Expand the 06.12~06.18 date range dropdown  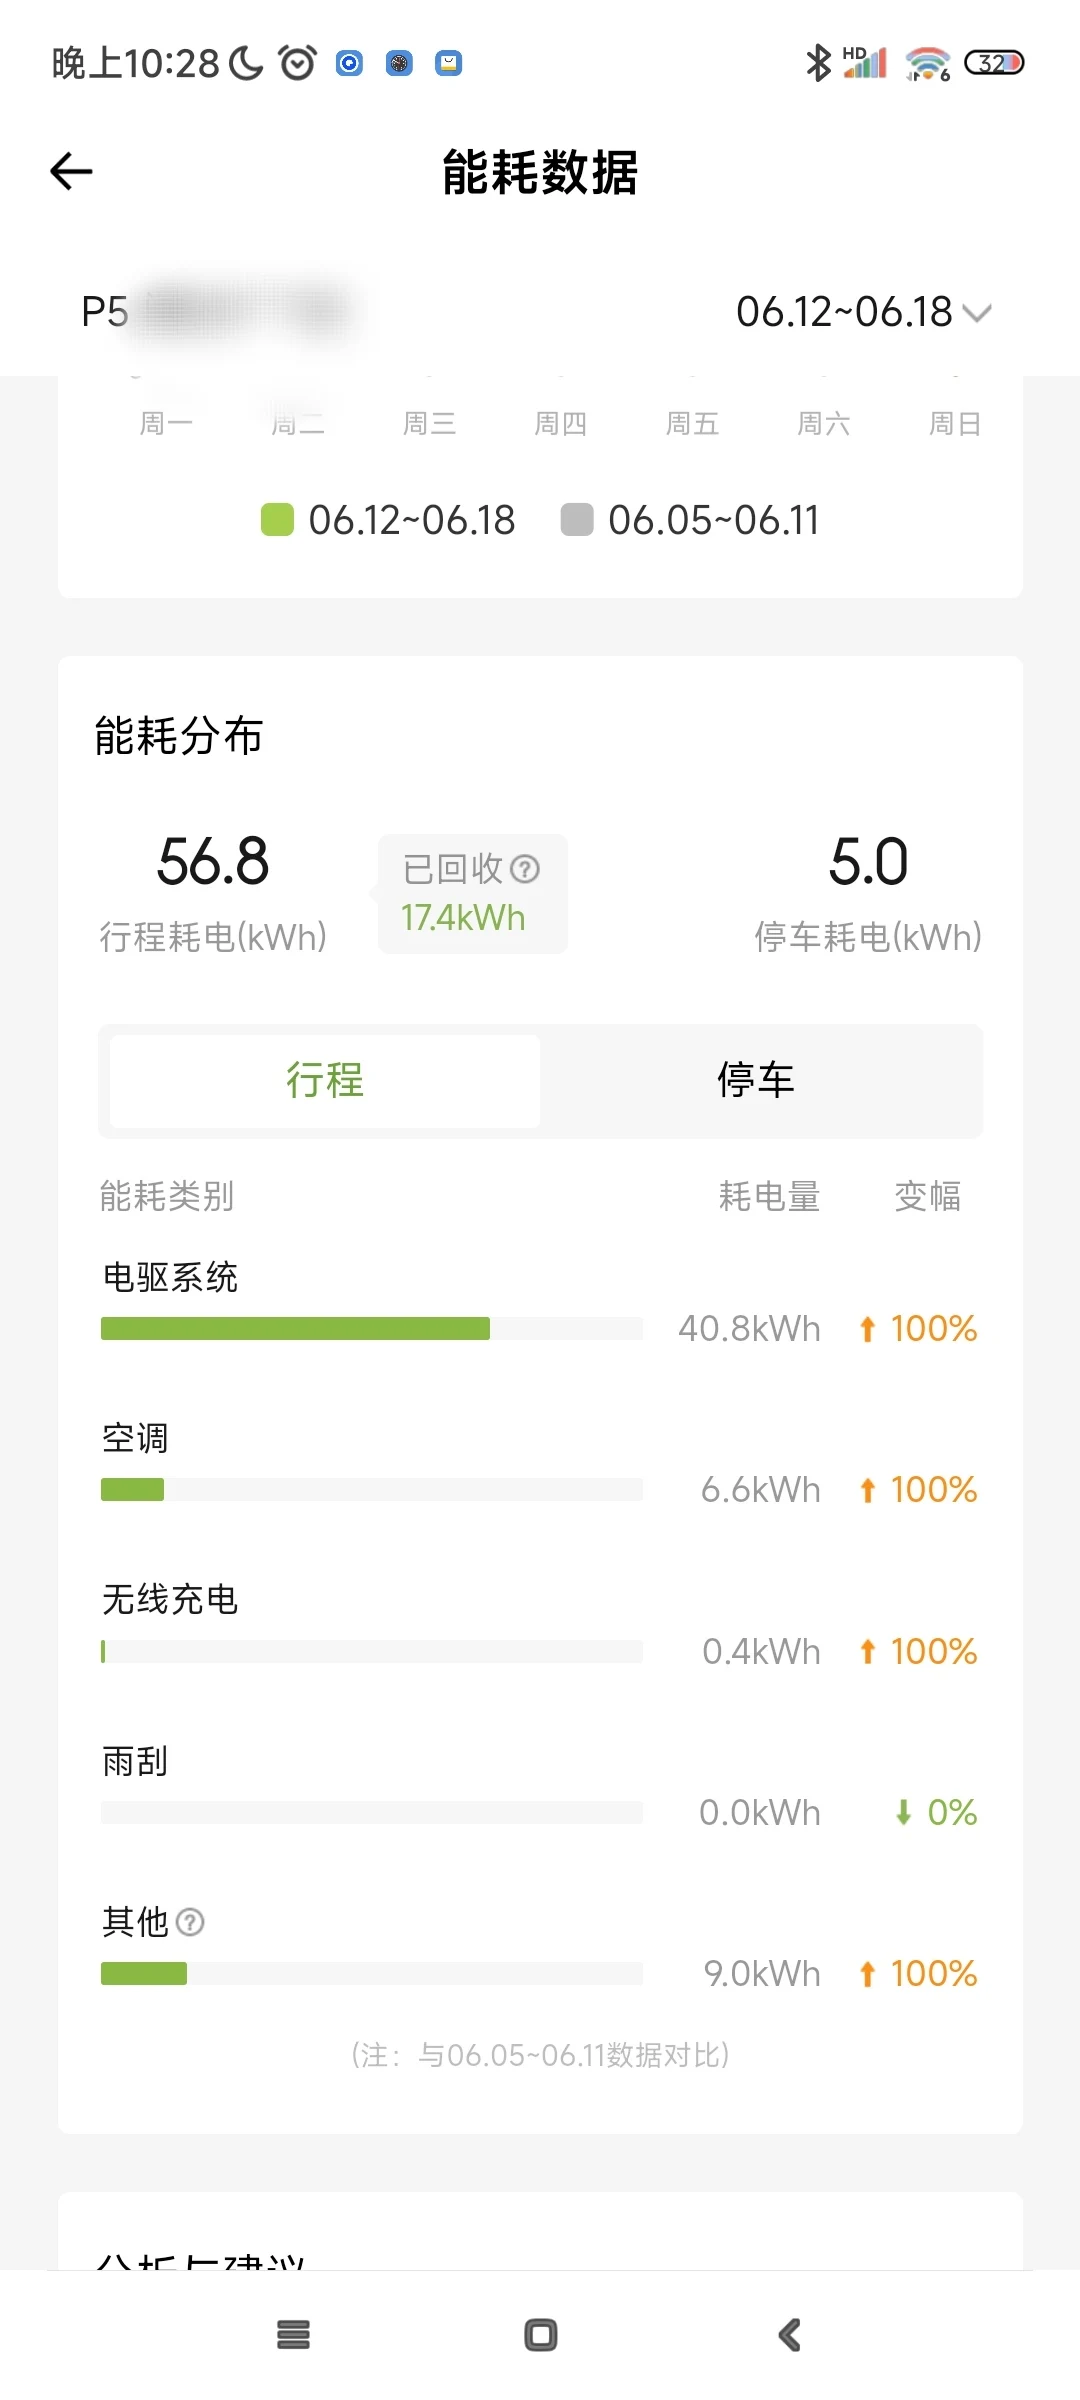863,312
